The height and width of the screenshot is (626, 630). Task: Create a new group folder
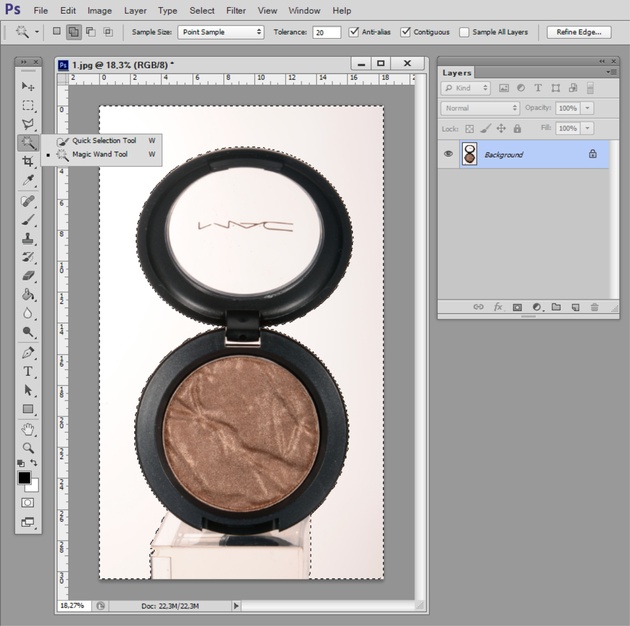(x=556, y=307)
